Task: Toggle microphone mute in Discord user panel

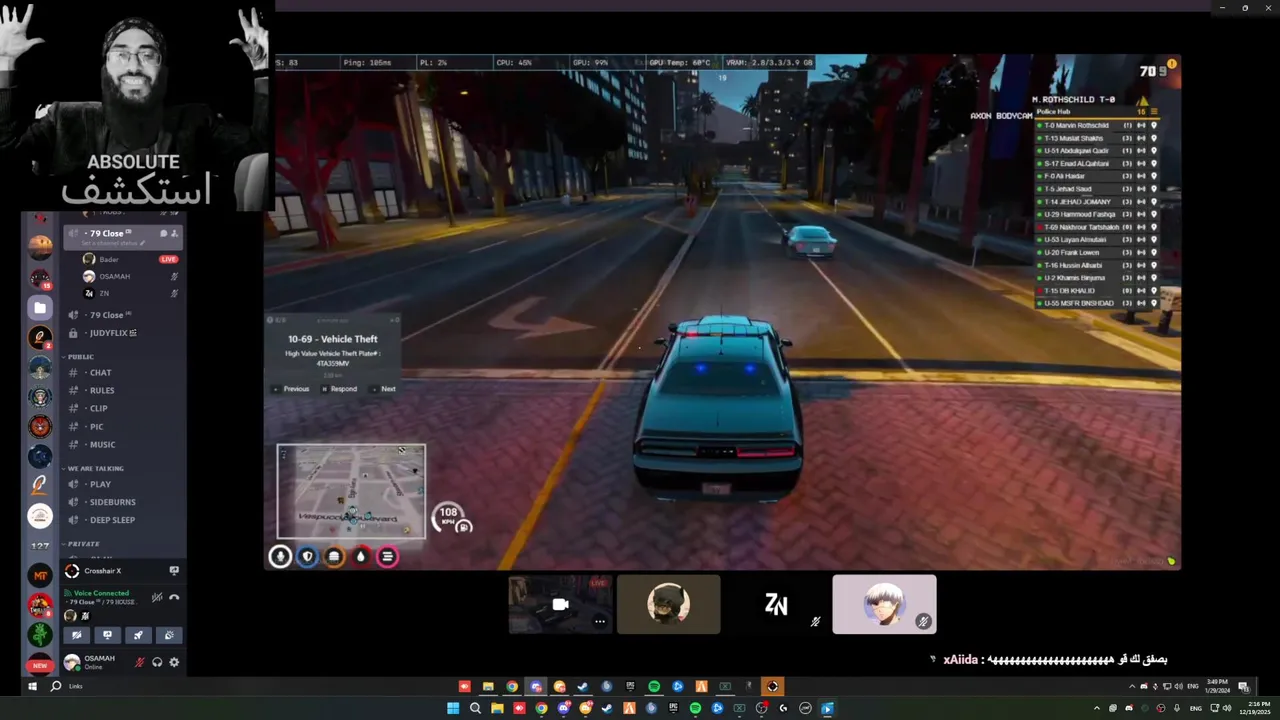Action: 141,662
